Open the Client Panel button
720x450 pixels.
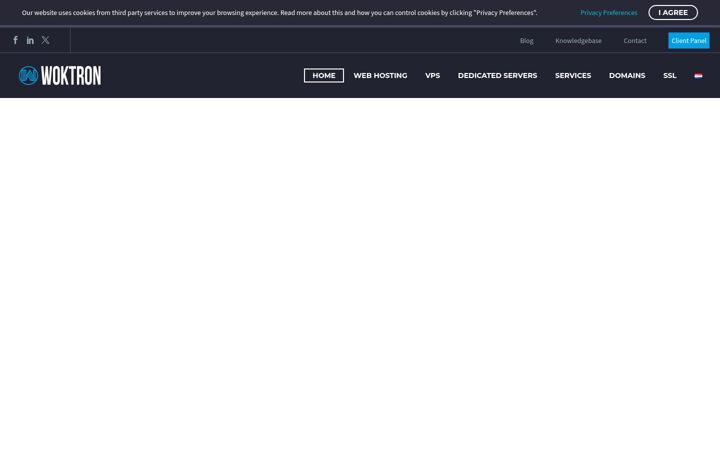tap(689, 40)
